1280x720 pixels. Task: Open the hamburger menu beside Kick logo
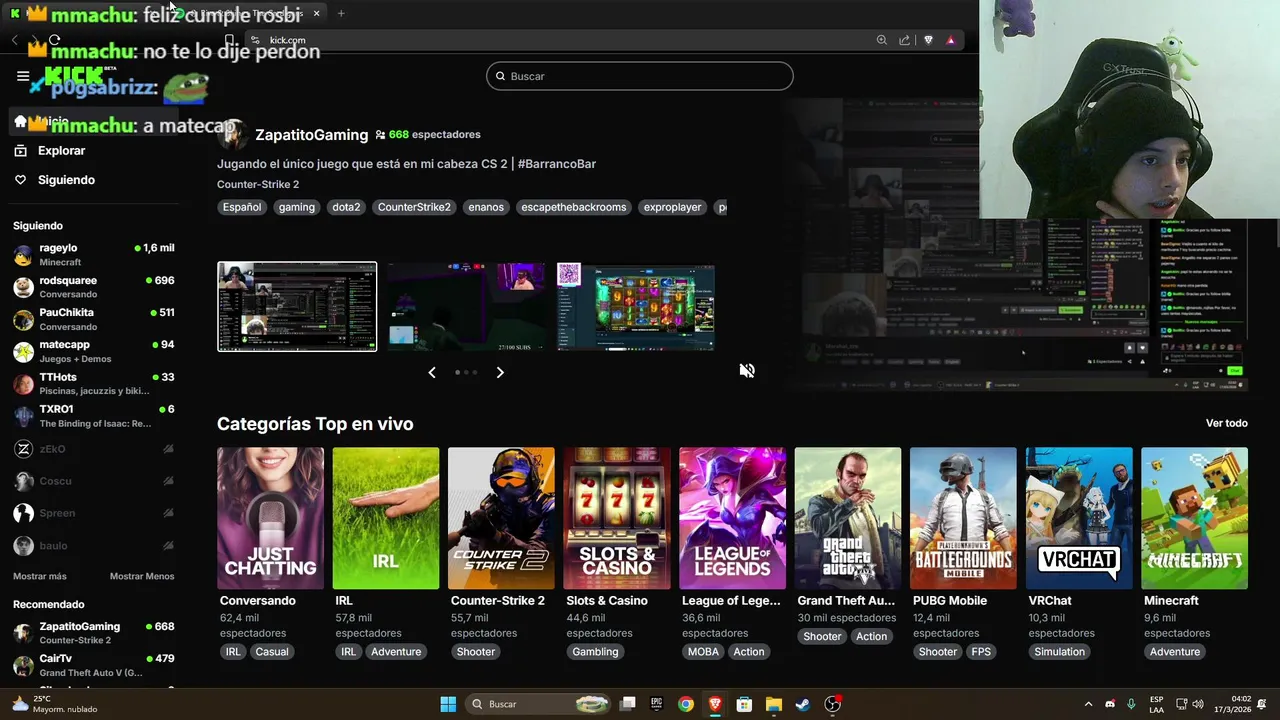[x=23, y=76]
